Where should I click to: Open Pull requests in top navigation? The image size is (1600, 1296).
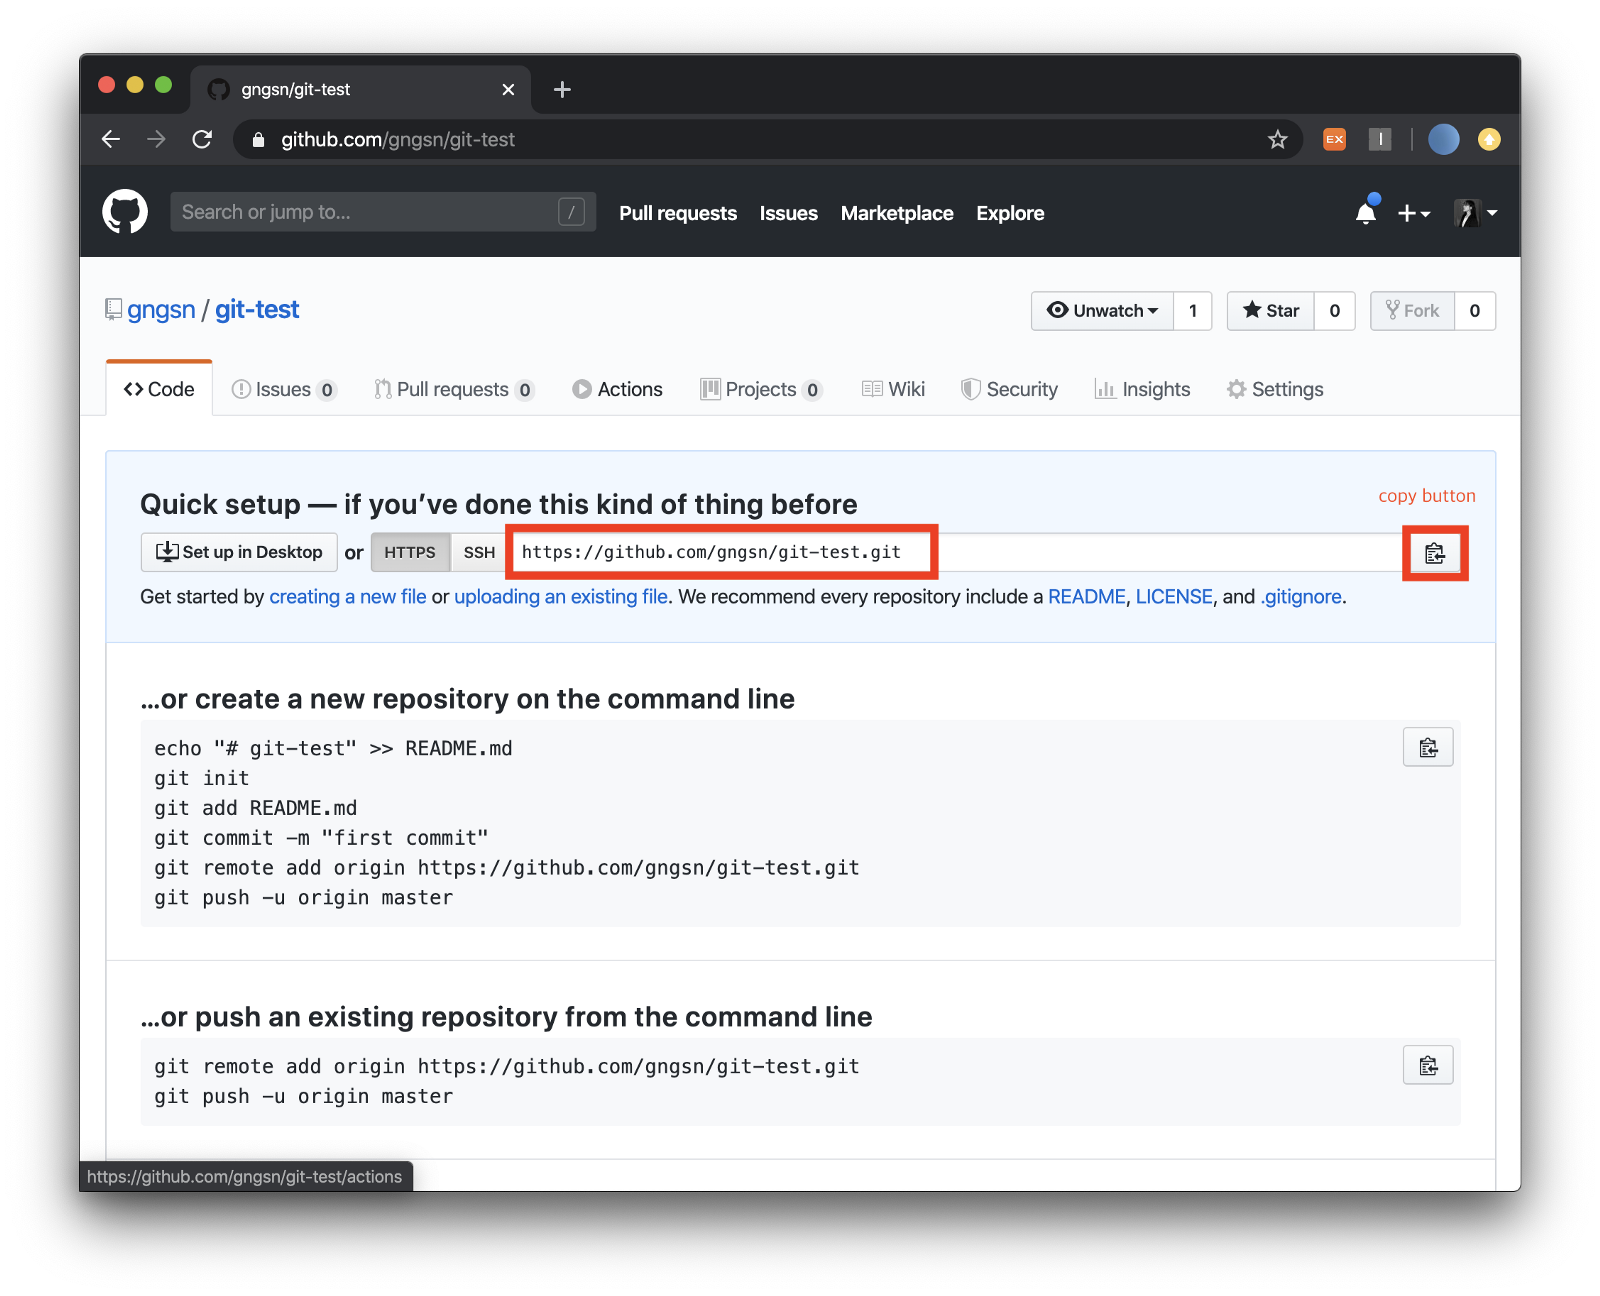678,213
